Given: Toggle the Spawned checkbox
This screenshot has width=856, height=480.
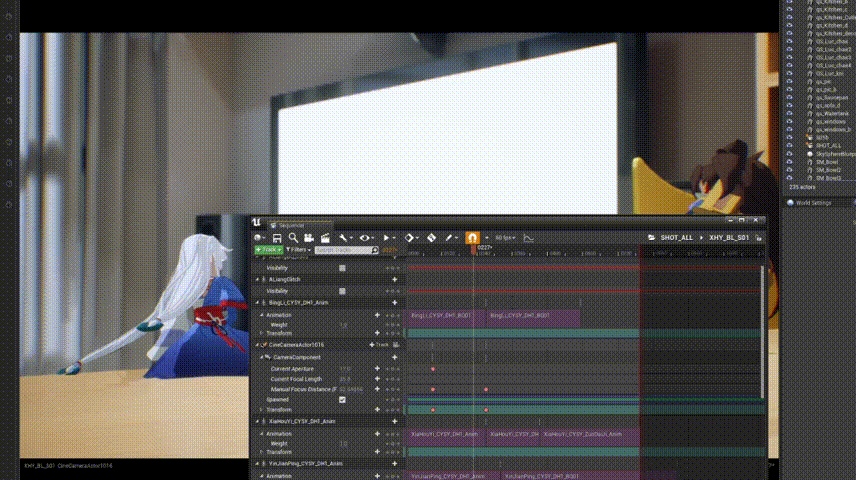Looking at the screenshot, I should coord(342,400).
